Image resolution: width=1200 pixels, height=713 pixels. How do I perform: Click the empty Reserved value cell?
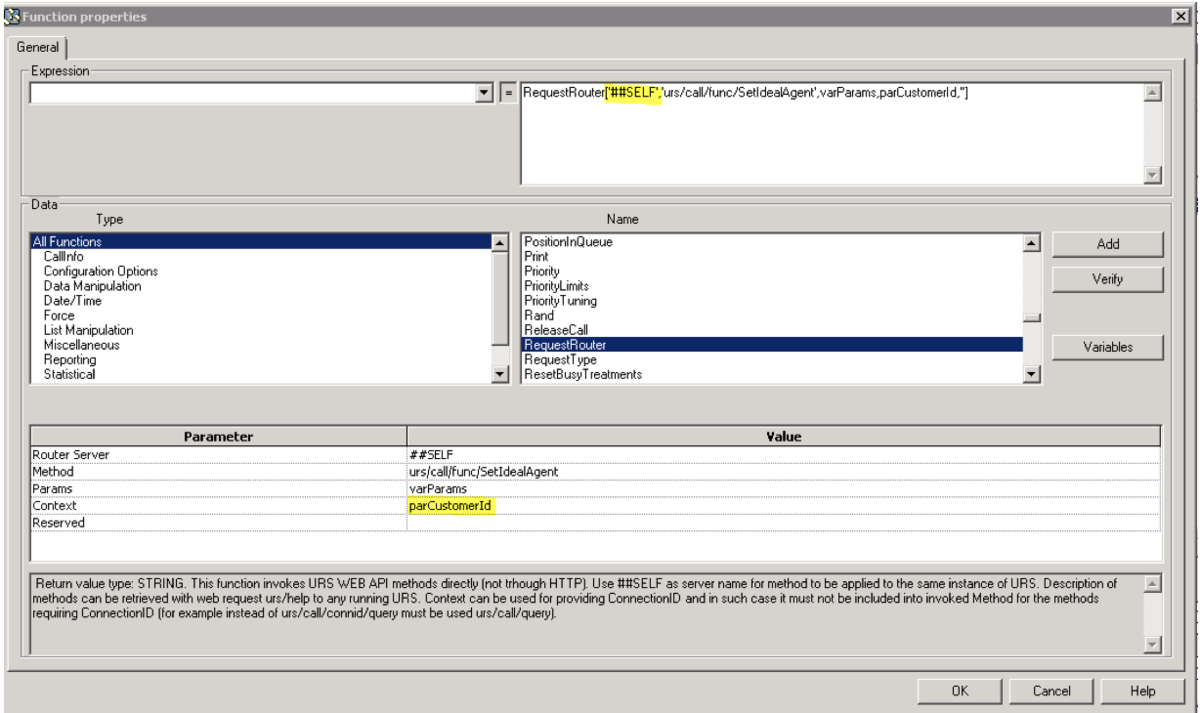[783, 523]
